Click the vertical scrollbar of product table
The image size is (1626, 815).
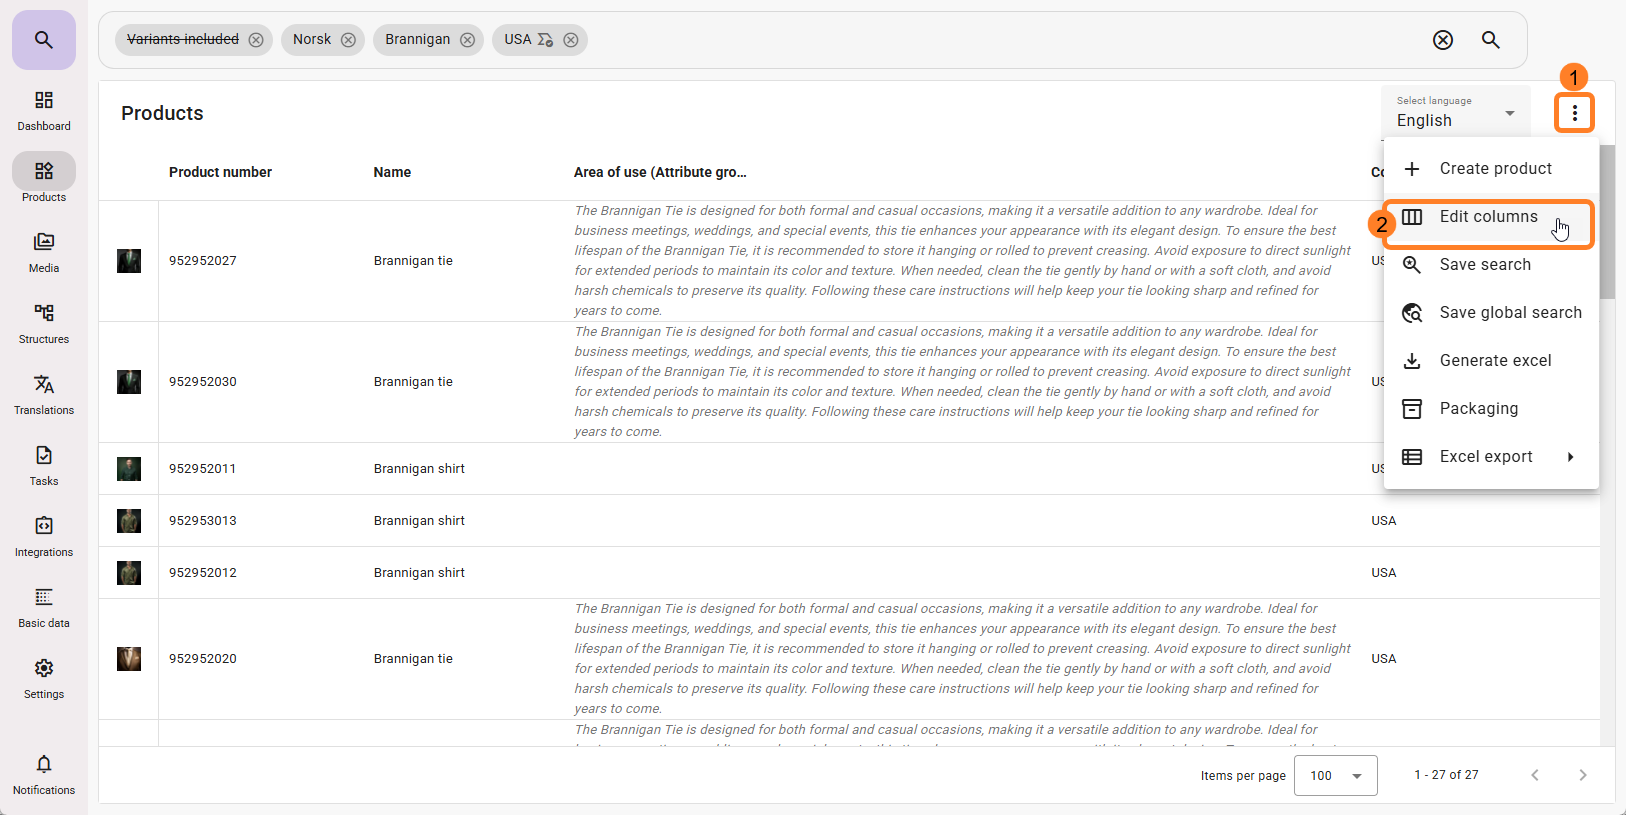click(1607, 222)
